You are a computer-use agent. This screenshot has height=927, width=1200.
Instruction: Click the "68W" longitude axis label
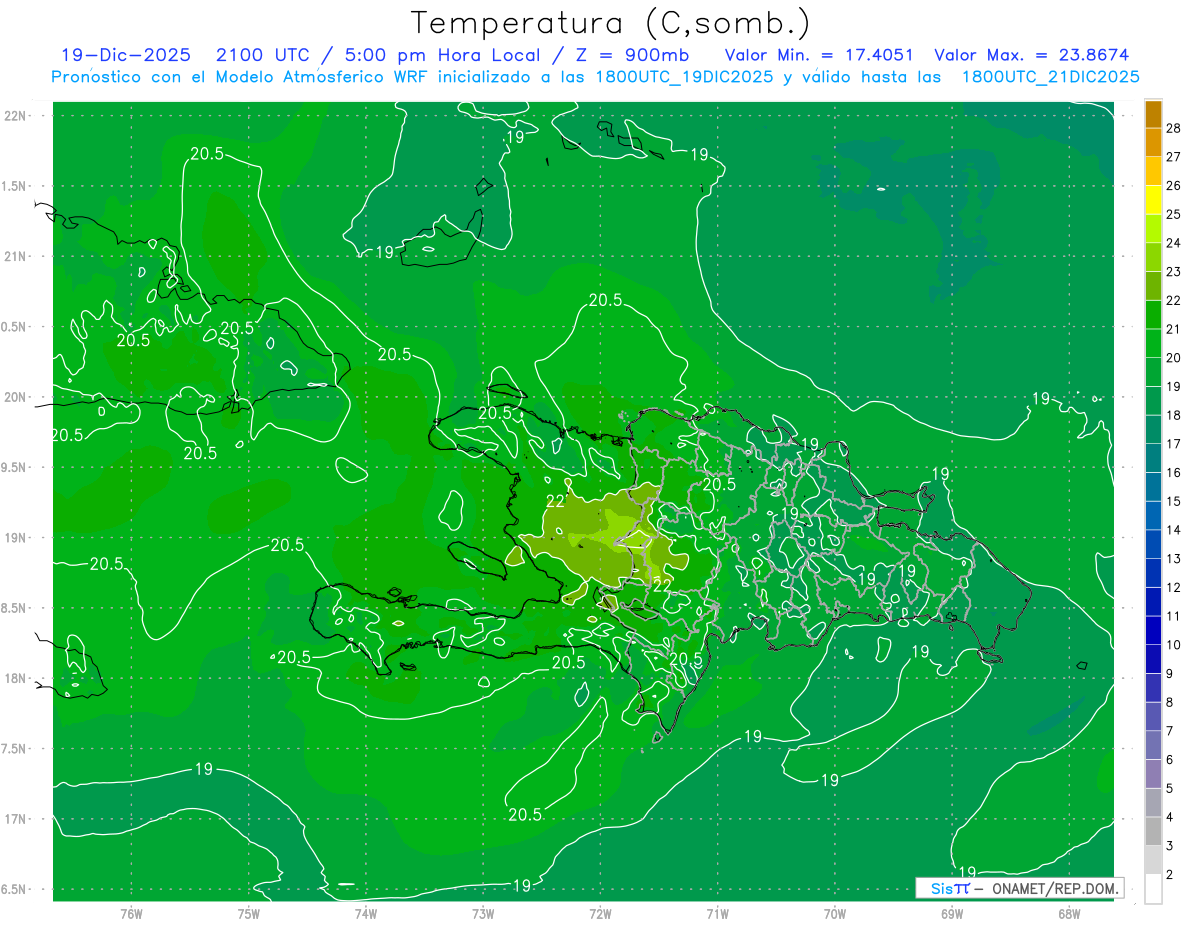click(1069, 914)
